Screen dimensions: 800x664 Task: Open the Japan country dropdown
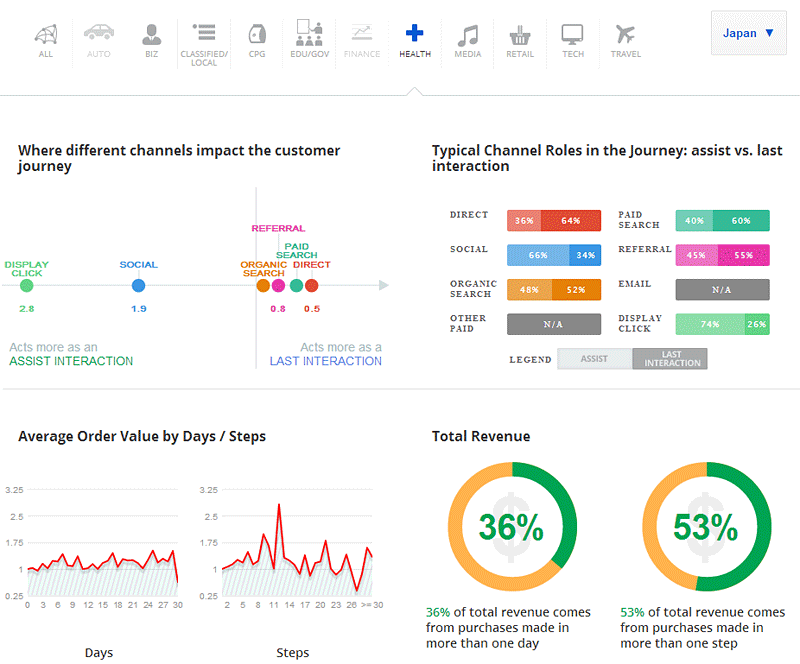[748, 33]
